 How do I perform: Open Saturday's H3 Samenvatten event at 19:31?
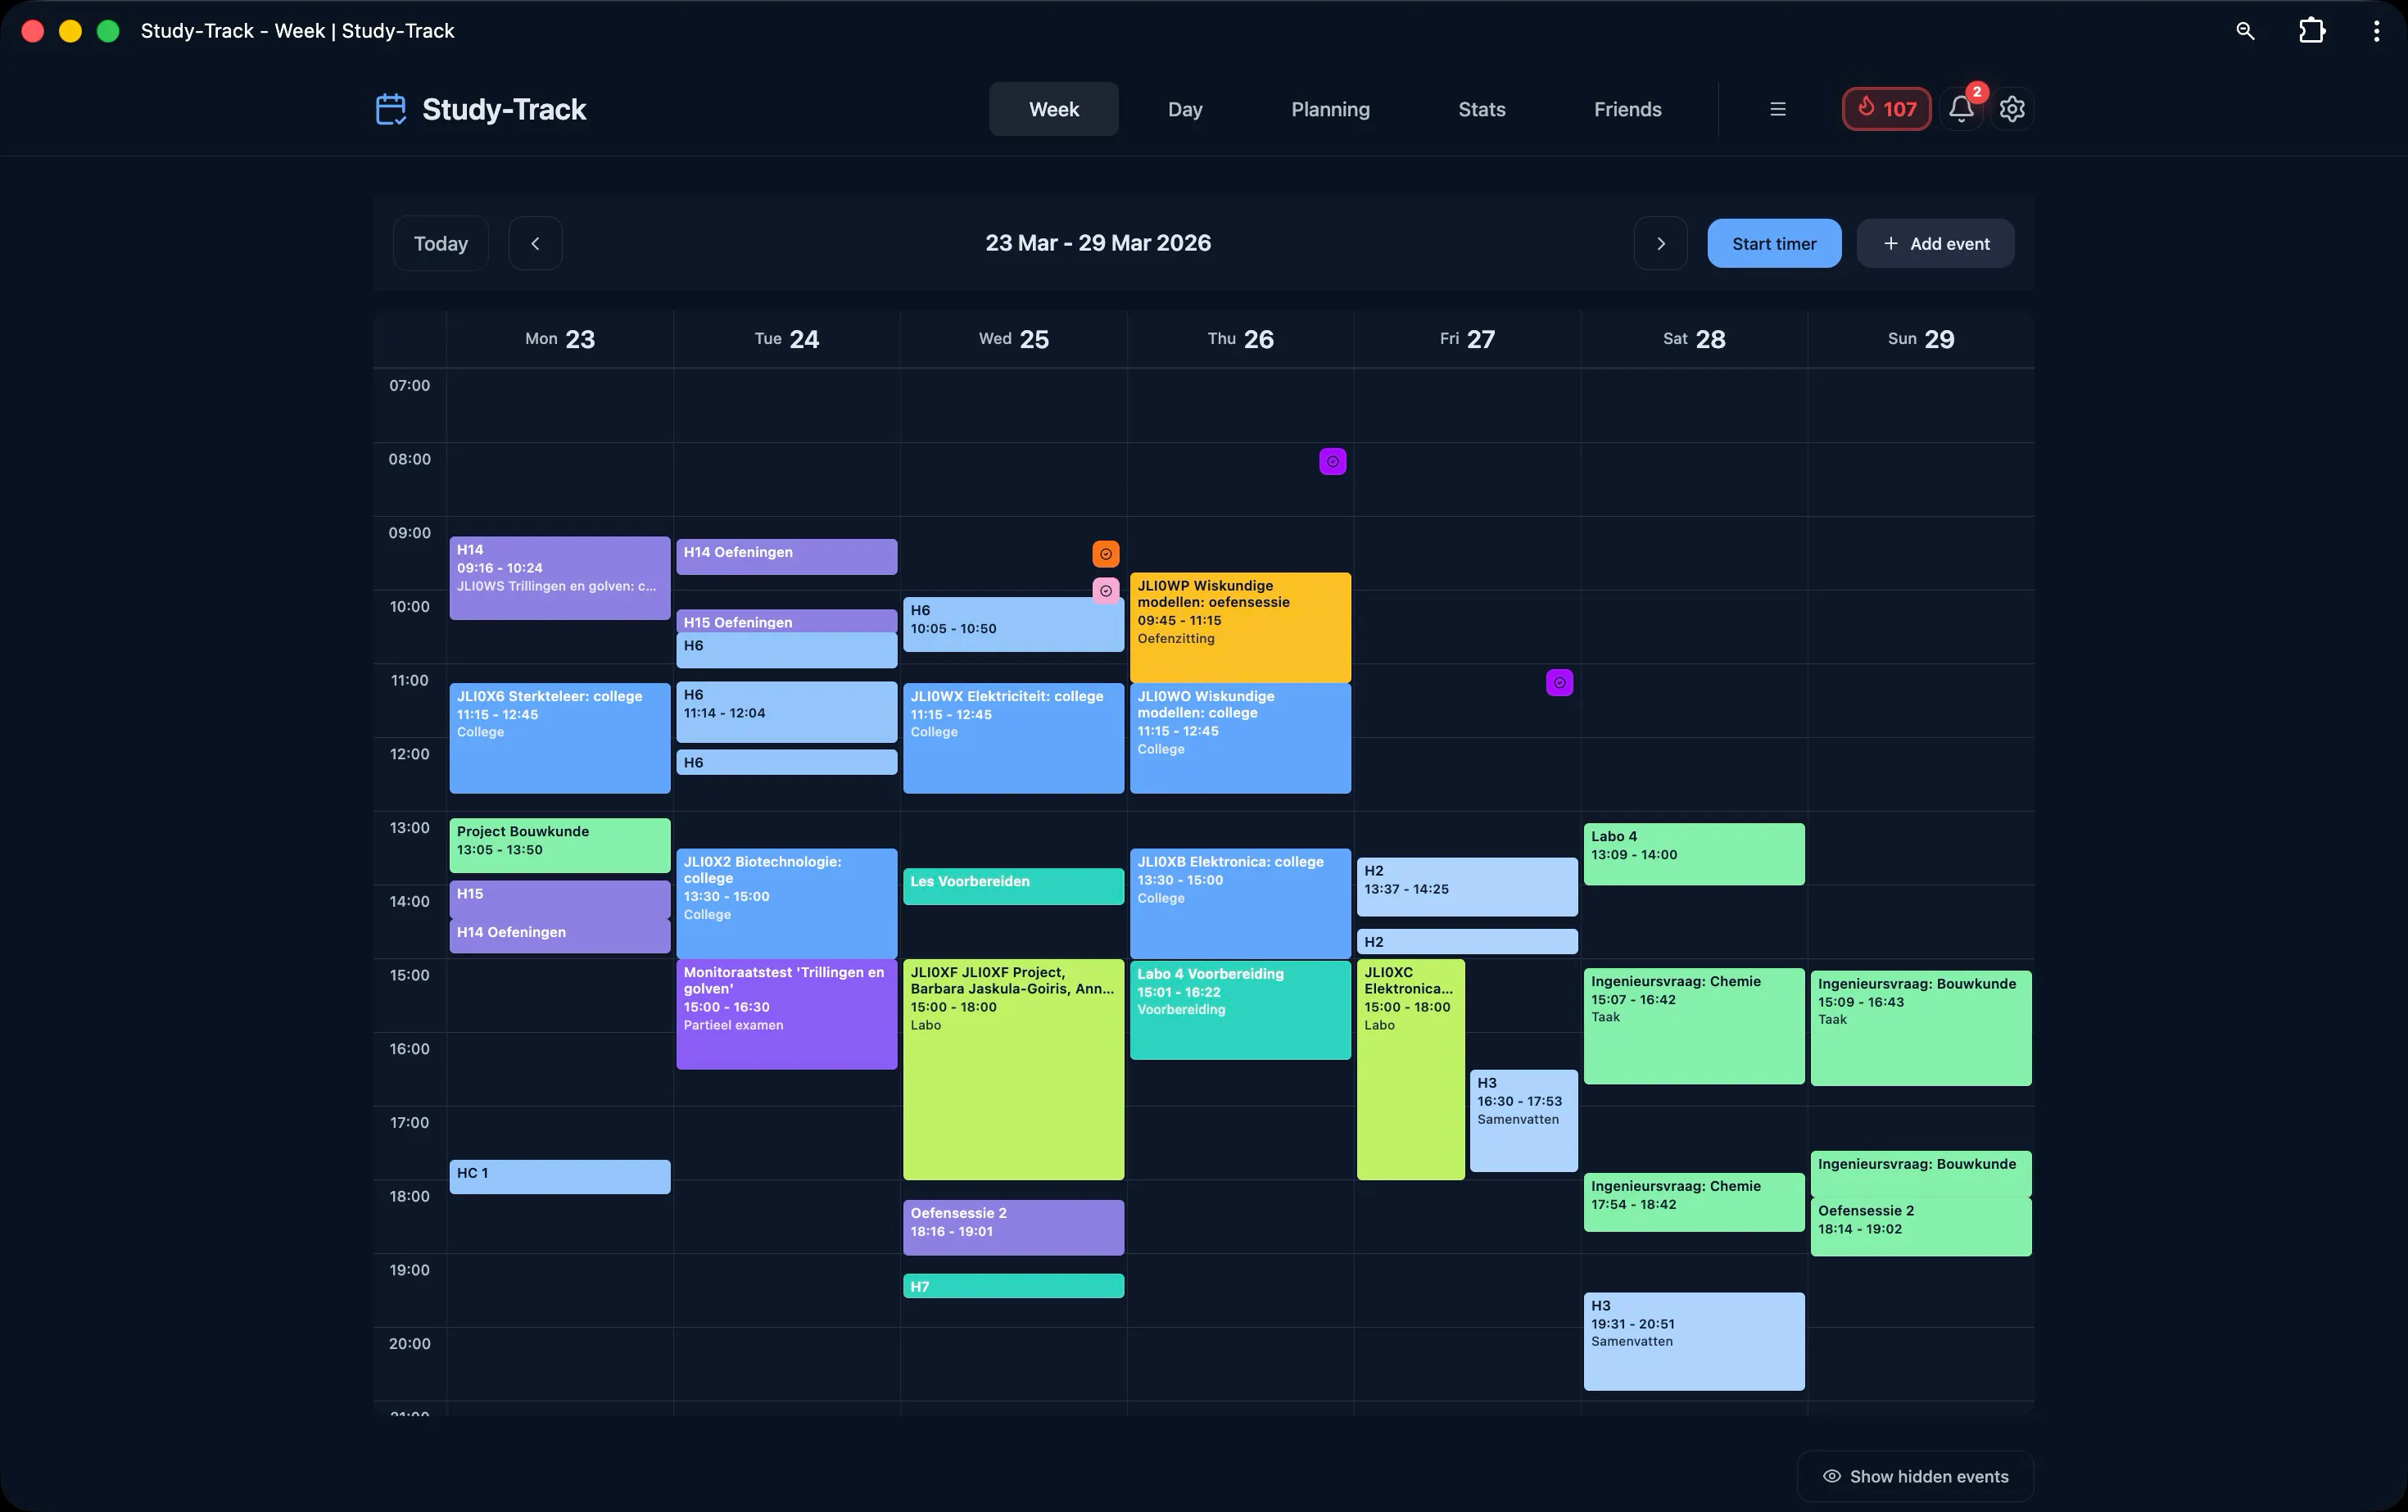tap(1694, 1341)
